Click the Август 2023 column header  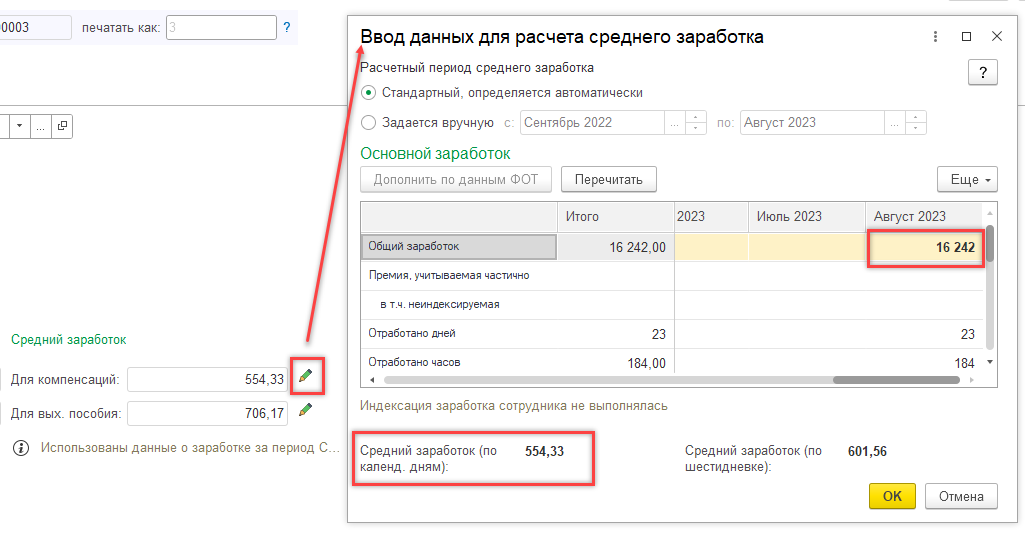coord(922,216)
